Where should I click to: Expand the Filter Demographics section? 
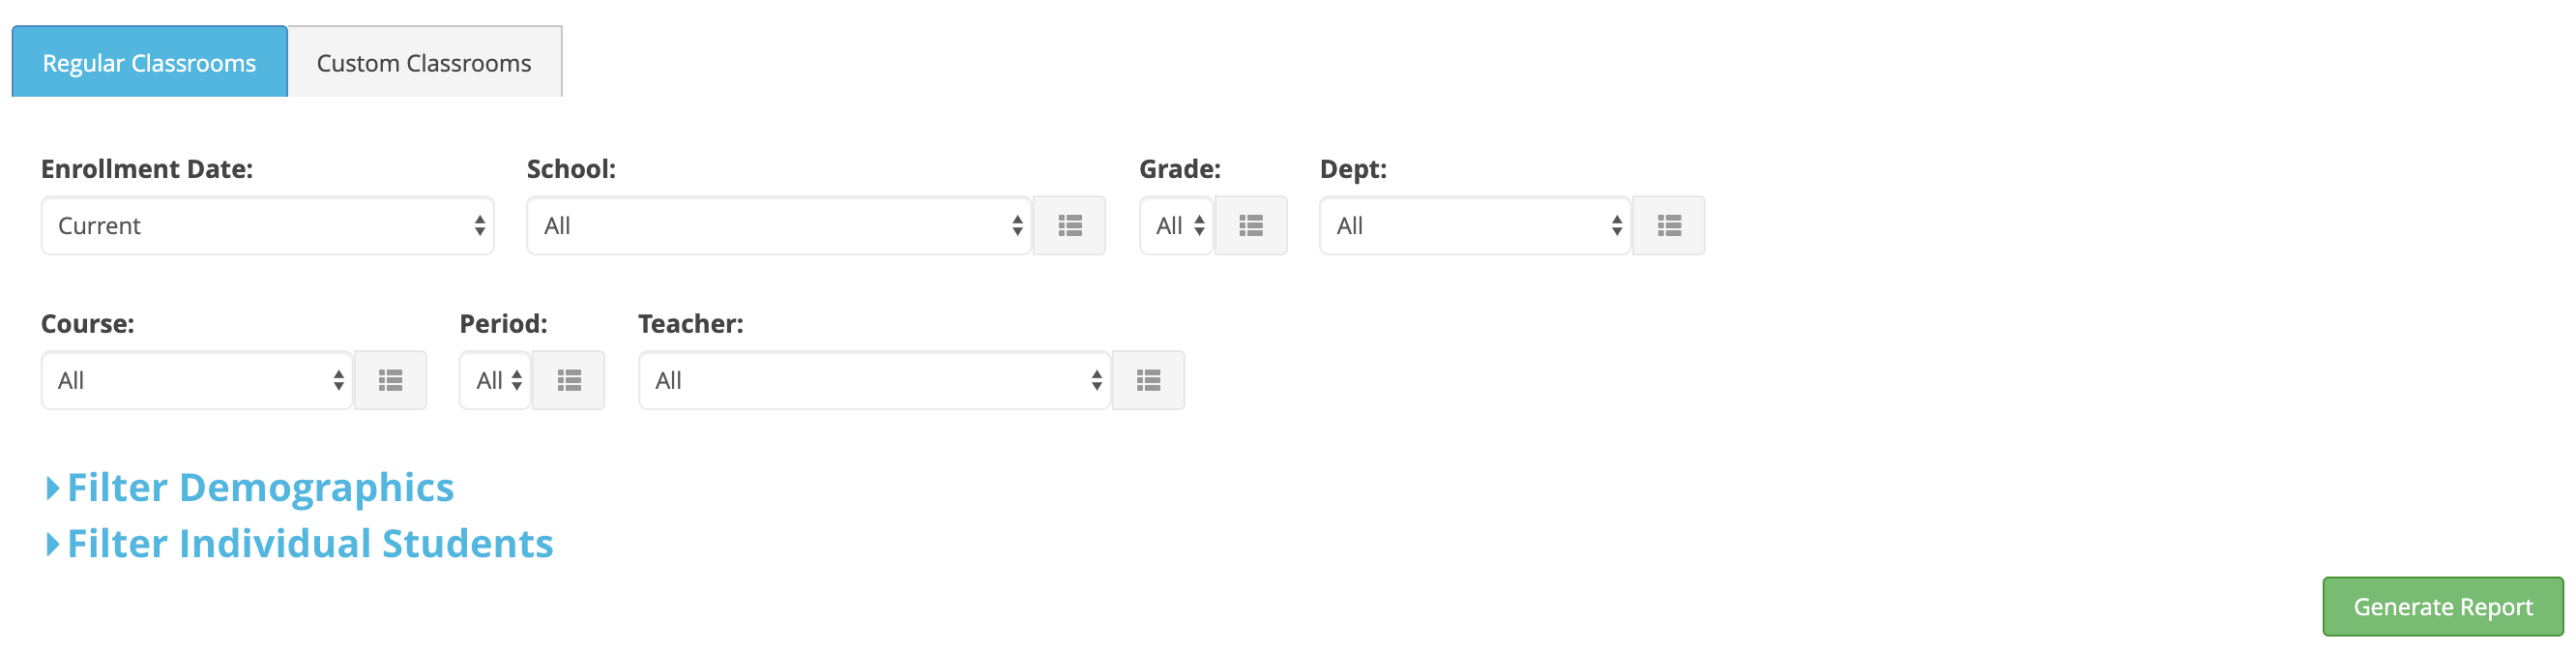click(x=260, y=488)
